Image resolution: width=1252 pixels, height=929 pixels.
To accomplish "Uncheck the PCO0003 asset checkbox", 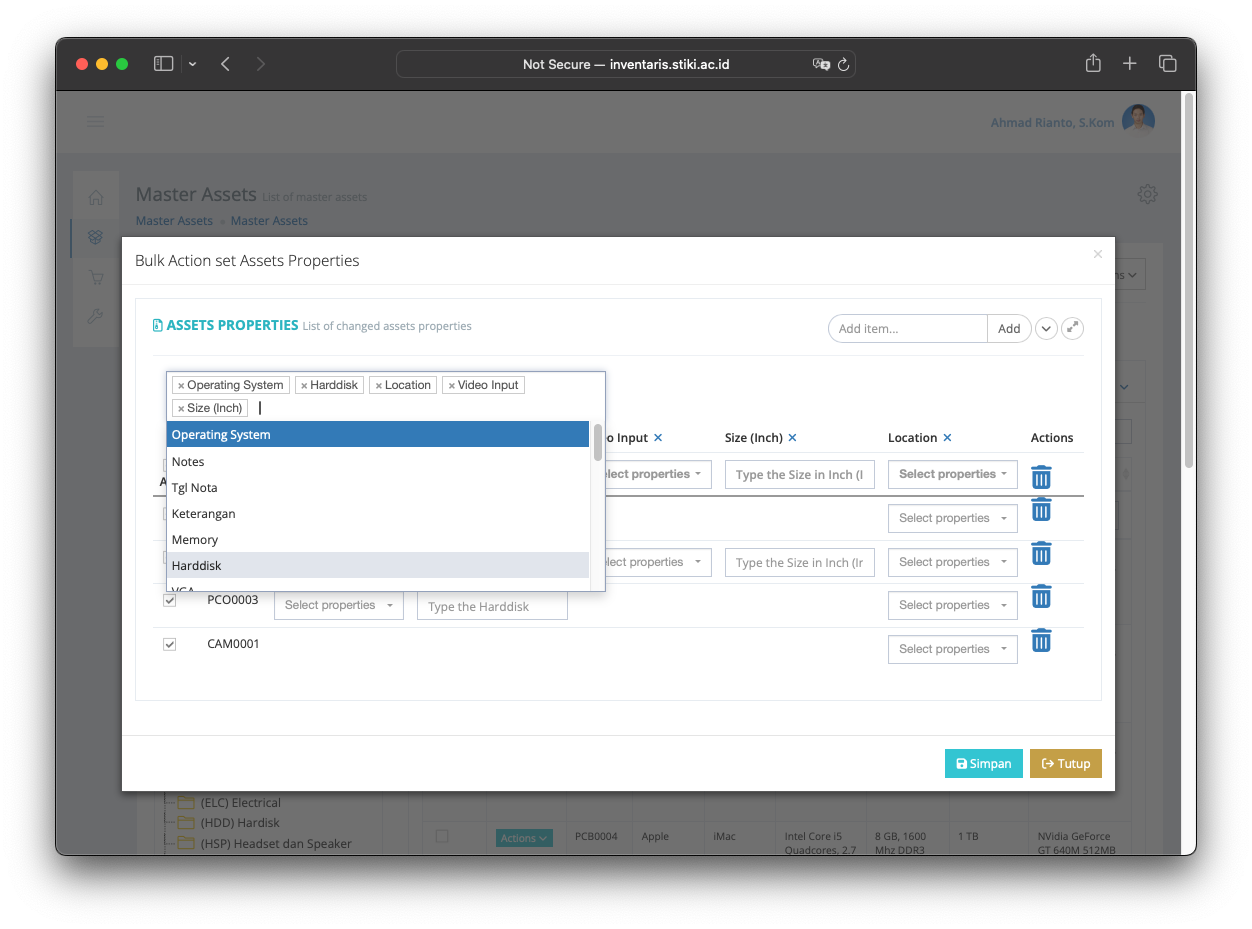I will [169, 601].
